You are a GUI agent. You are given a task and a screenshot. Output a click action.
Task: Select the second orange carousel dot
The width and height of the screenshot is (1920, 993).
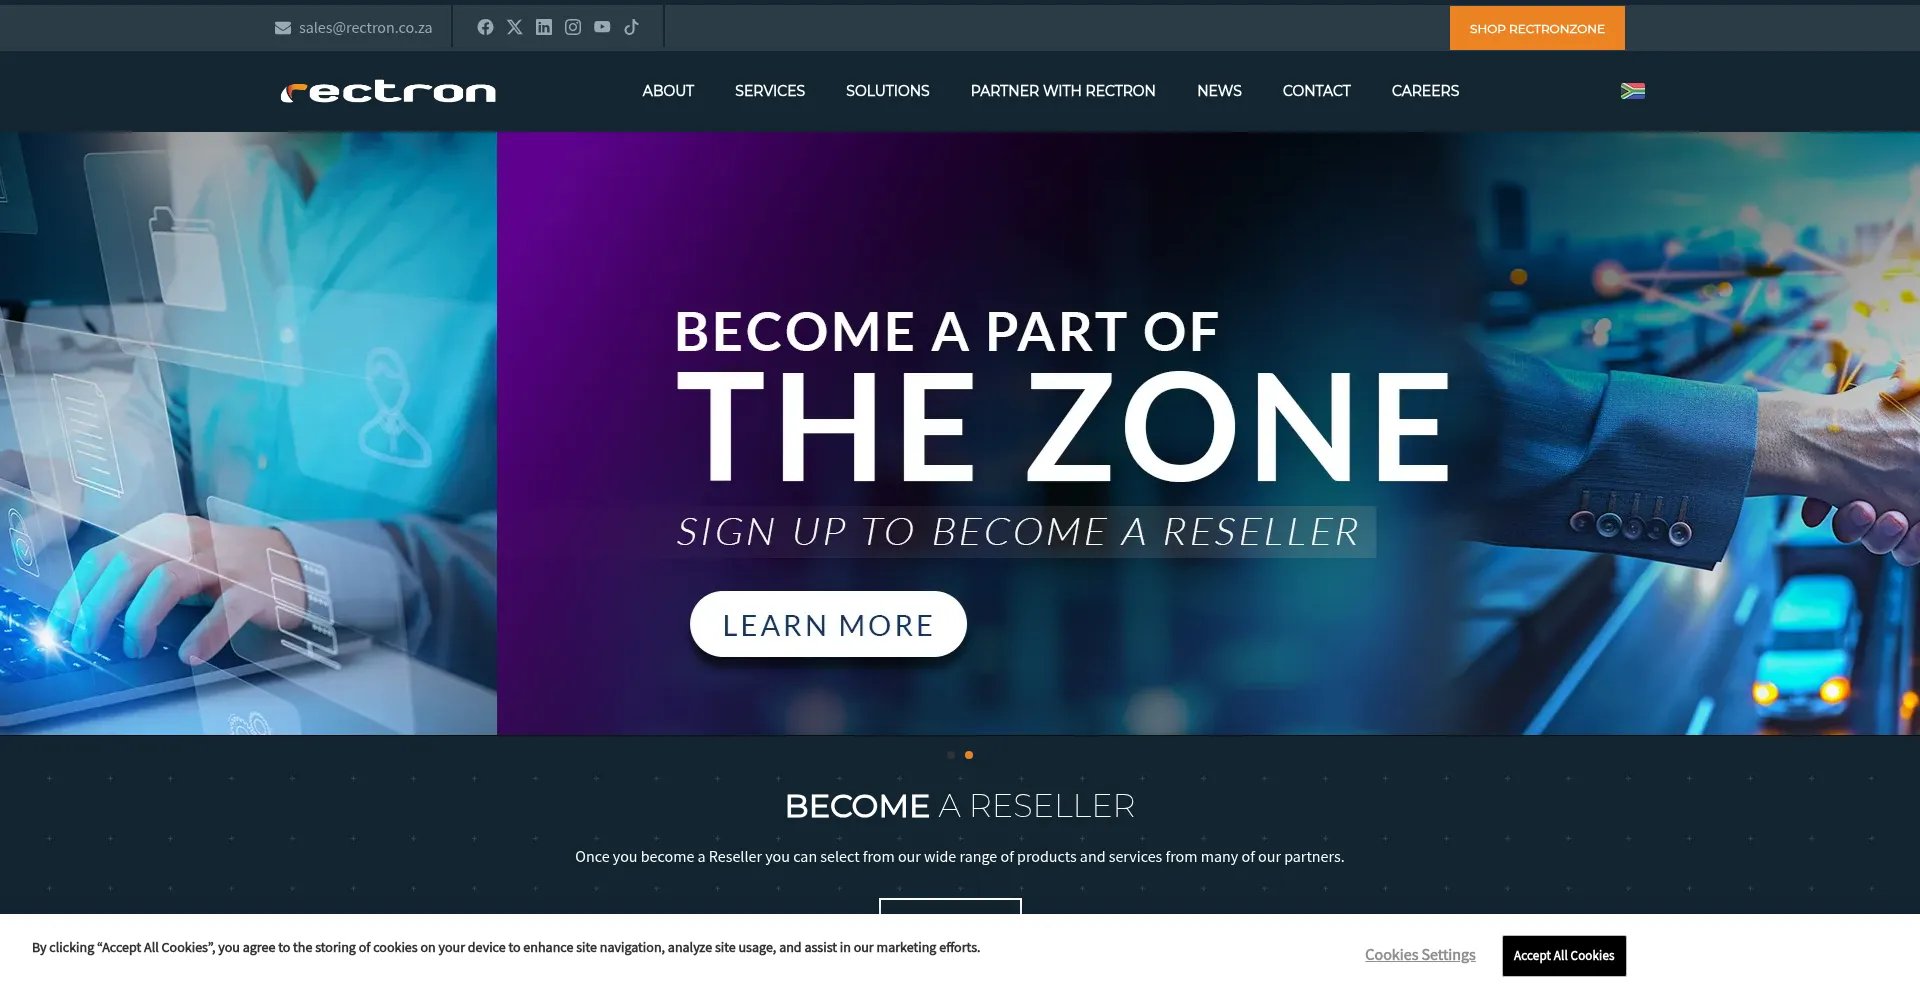(969, 755)
